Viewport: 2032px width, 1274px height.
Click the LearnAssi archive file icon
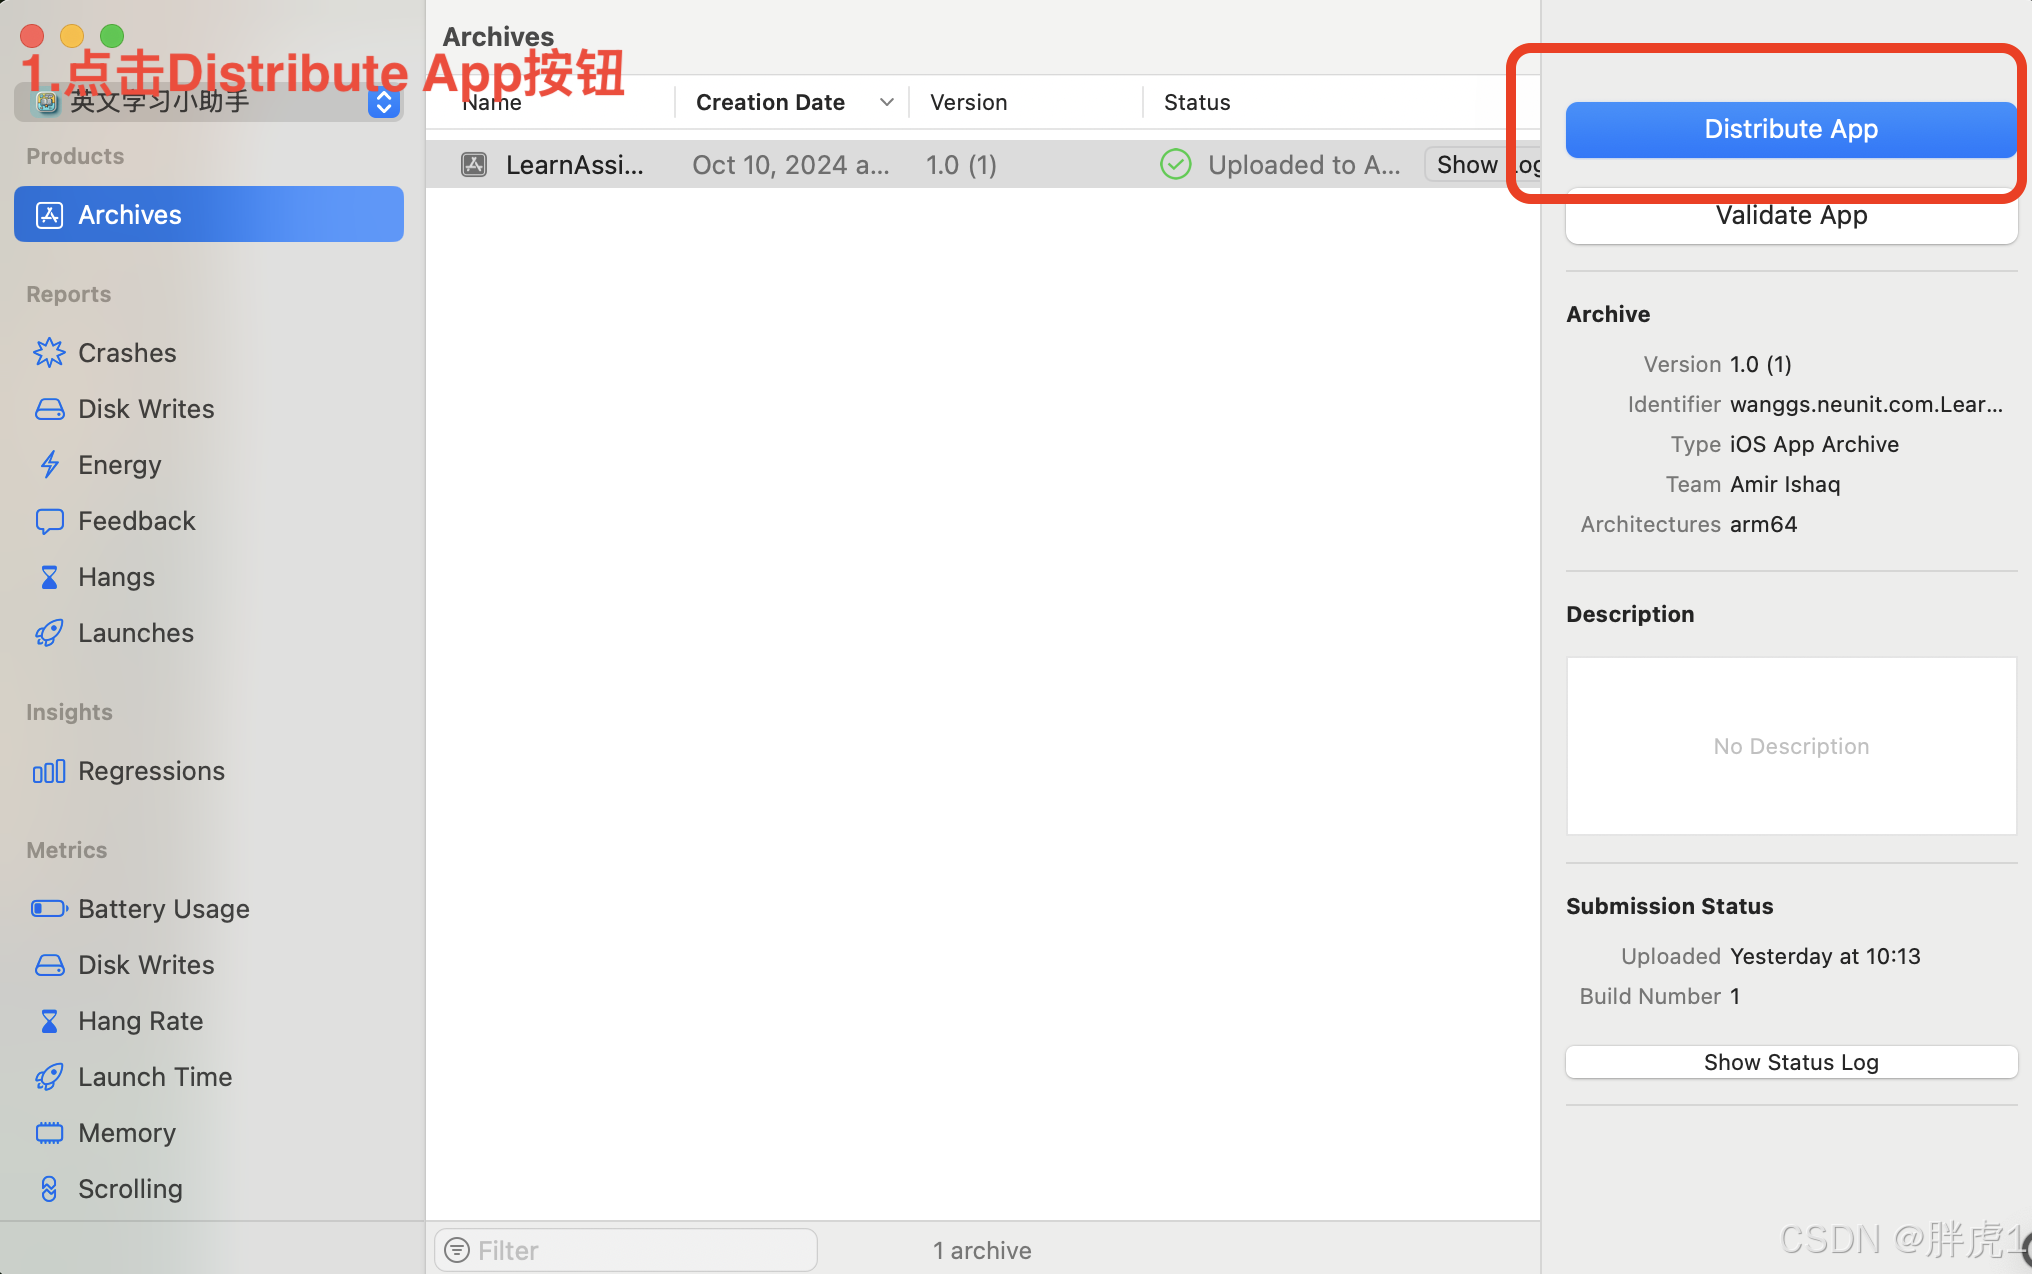(474, 165)
